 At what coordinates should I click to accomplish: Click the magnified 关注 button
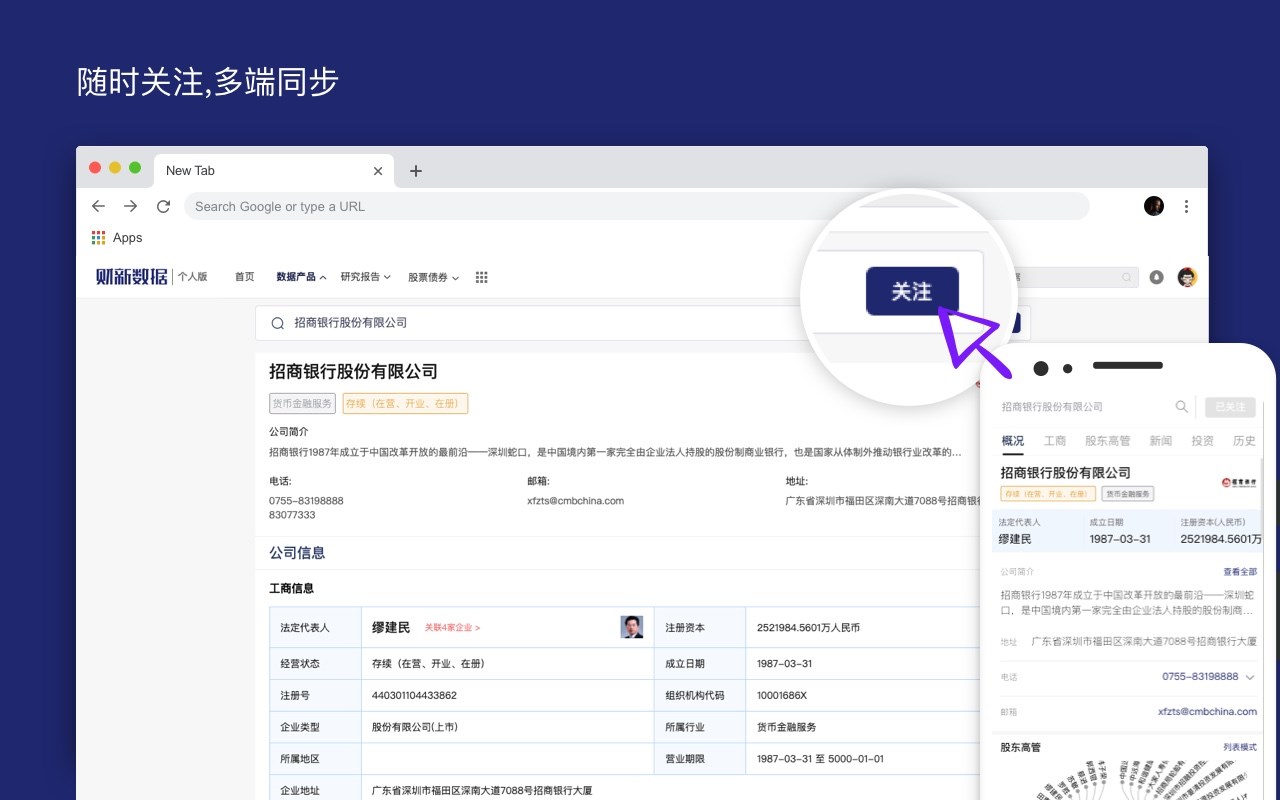912,291
